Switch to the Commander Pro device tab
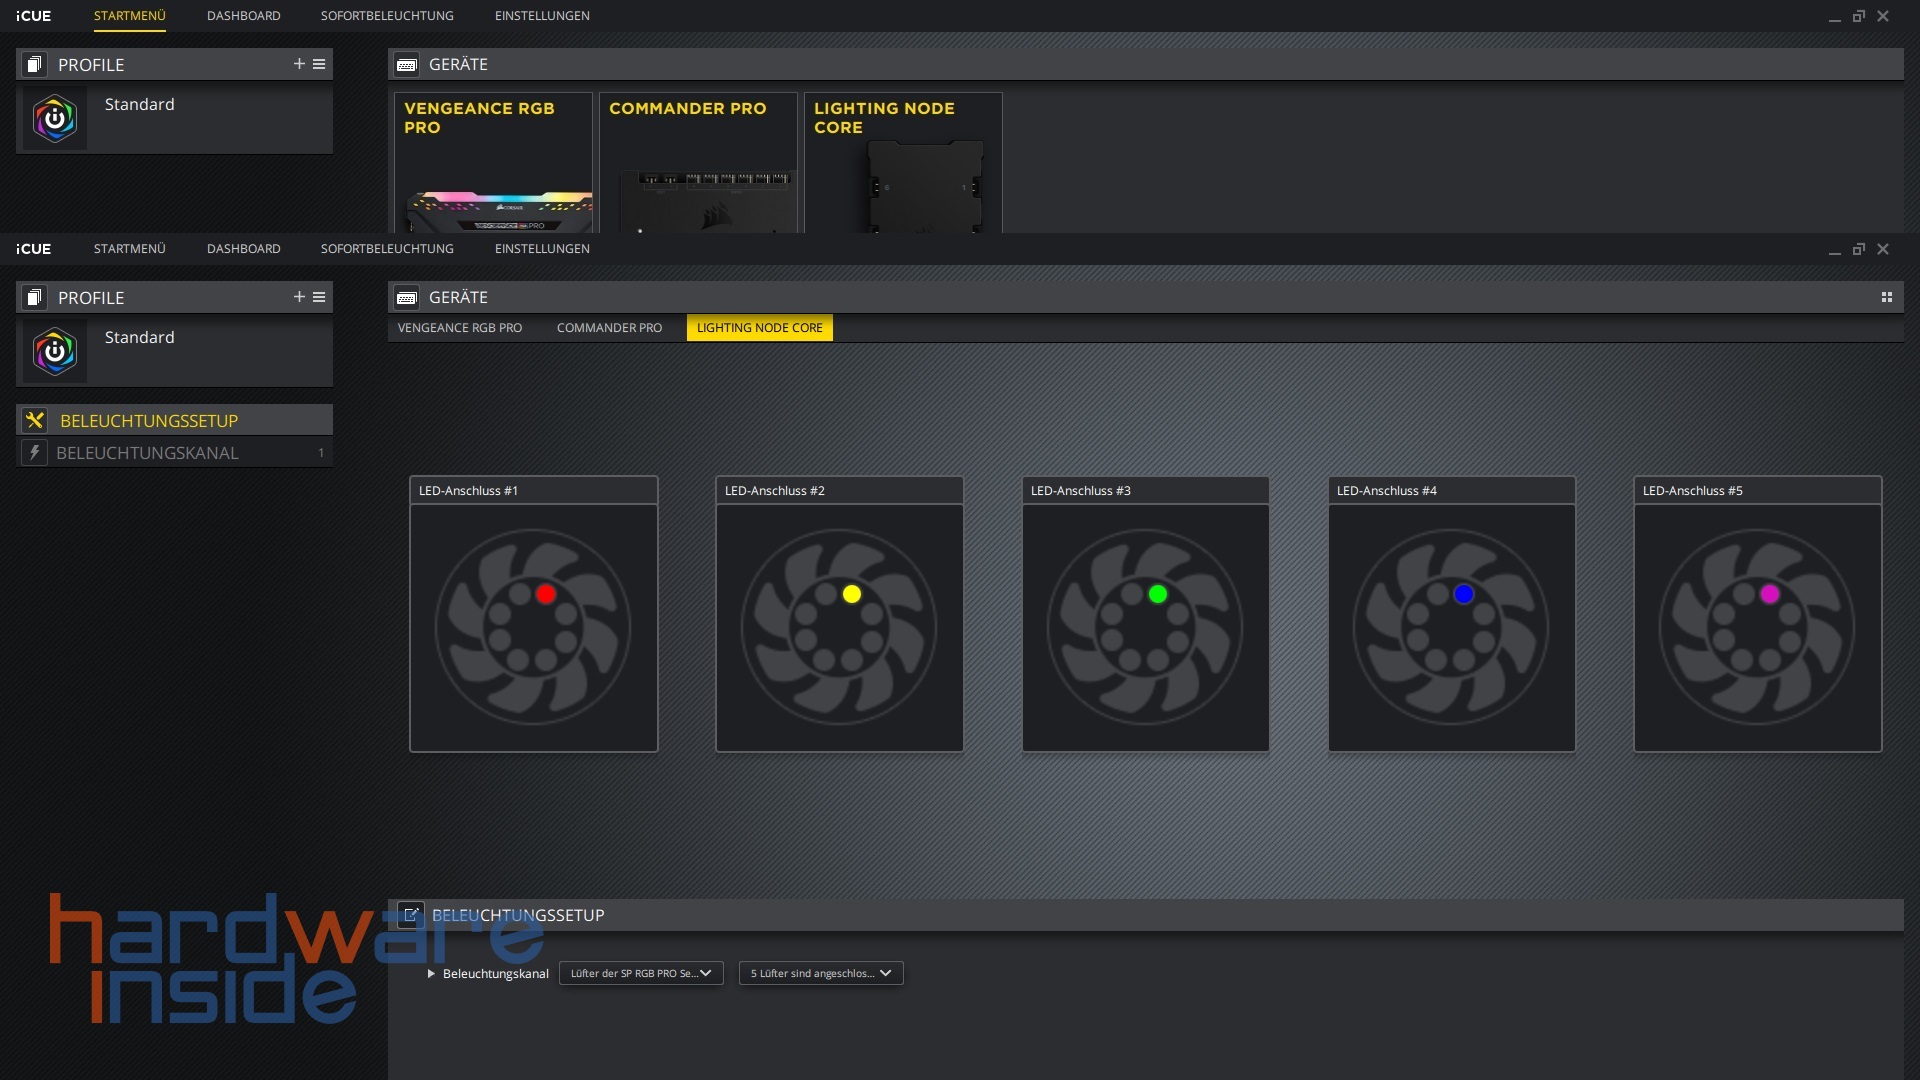 [x=609, y=328]
